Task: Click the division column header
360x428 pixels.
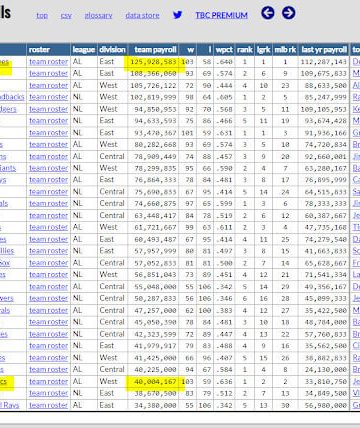Action: [x=112, y=50]
